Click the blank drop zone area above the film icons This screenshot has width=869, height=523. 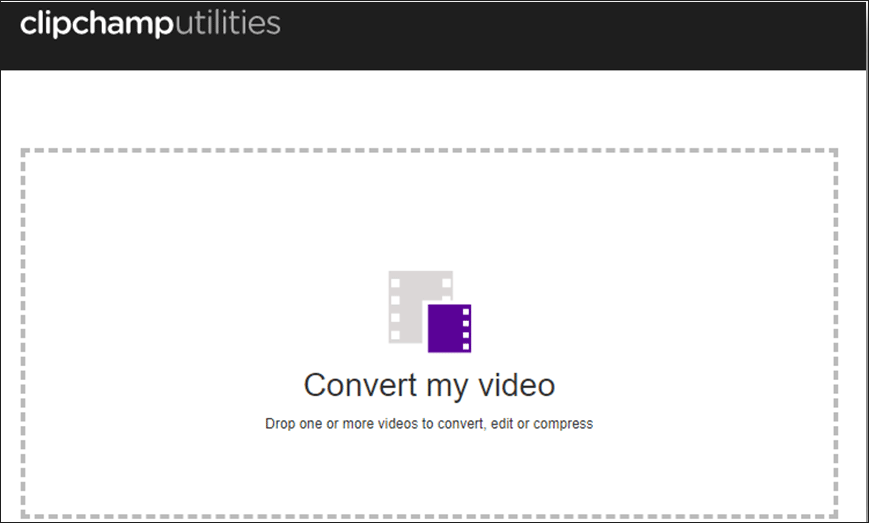coord(429,210)
